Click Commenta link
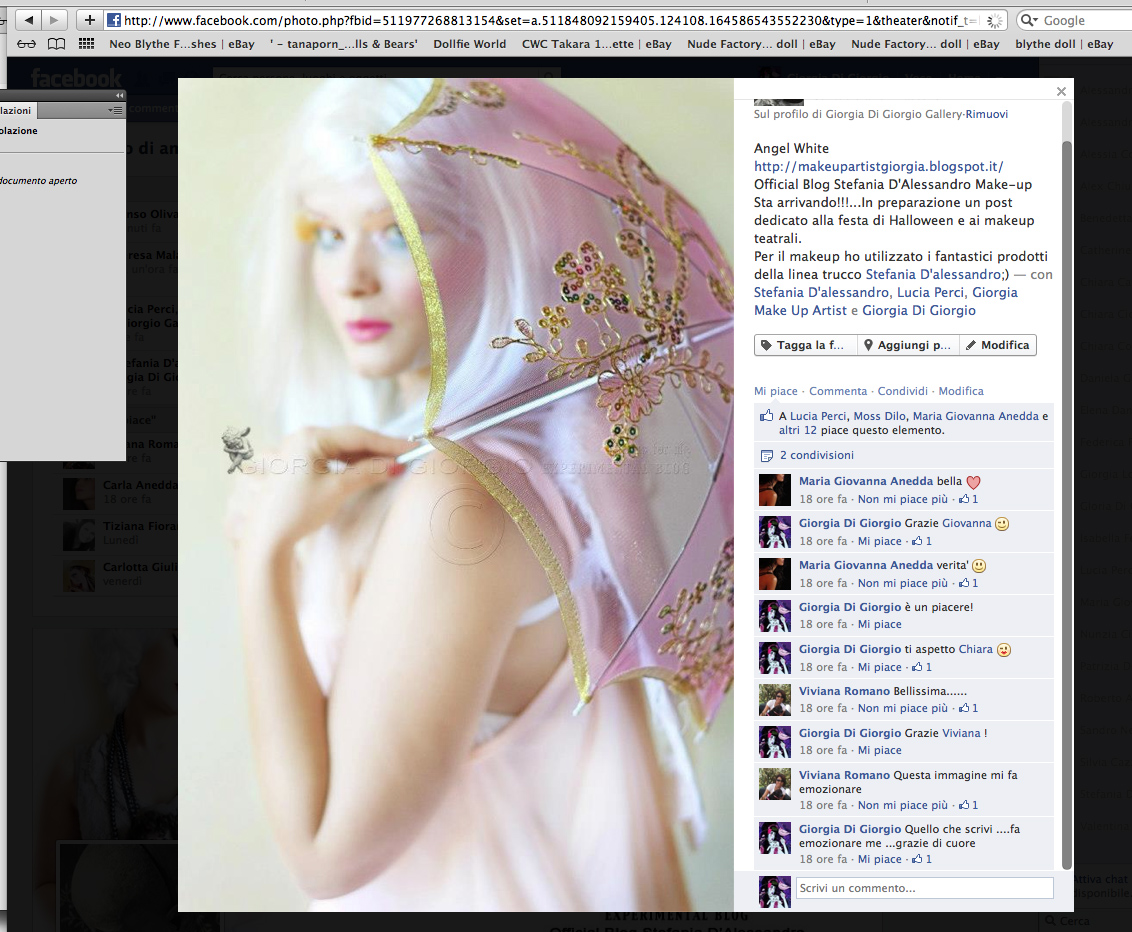1132x932 pixels. tap(837, 391)
